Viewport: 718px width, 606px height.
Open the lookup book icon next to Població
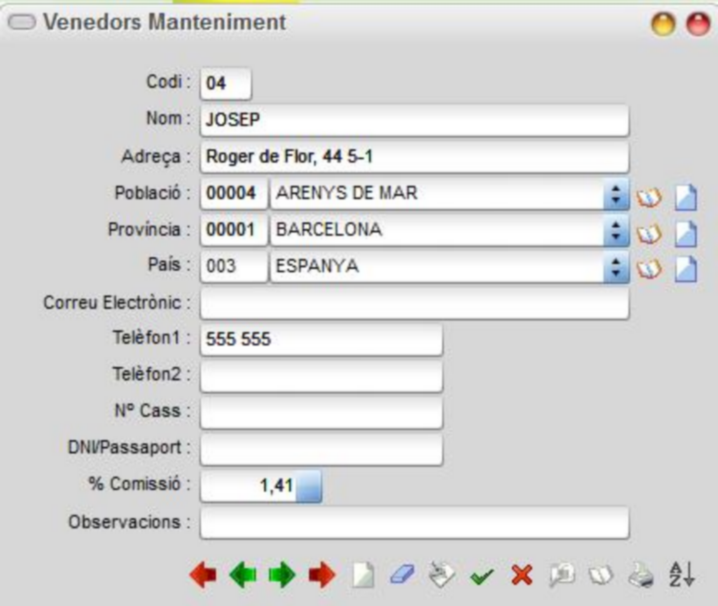coord(649,198)
